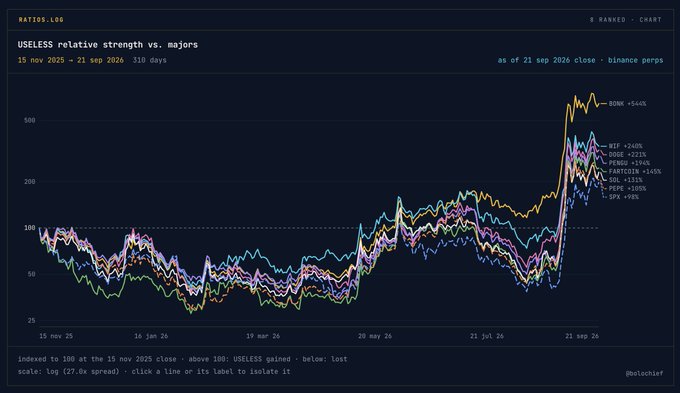Click the x-axis date '21 jul 26'
This screenshot has height=393, width=680.
tap(487, 336)
